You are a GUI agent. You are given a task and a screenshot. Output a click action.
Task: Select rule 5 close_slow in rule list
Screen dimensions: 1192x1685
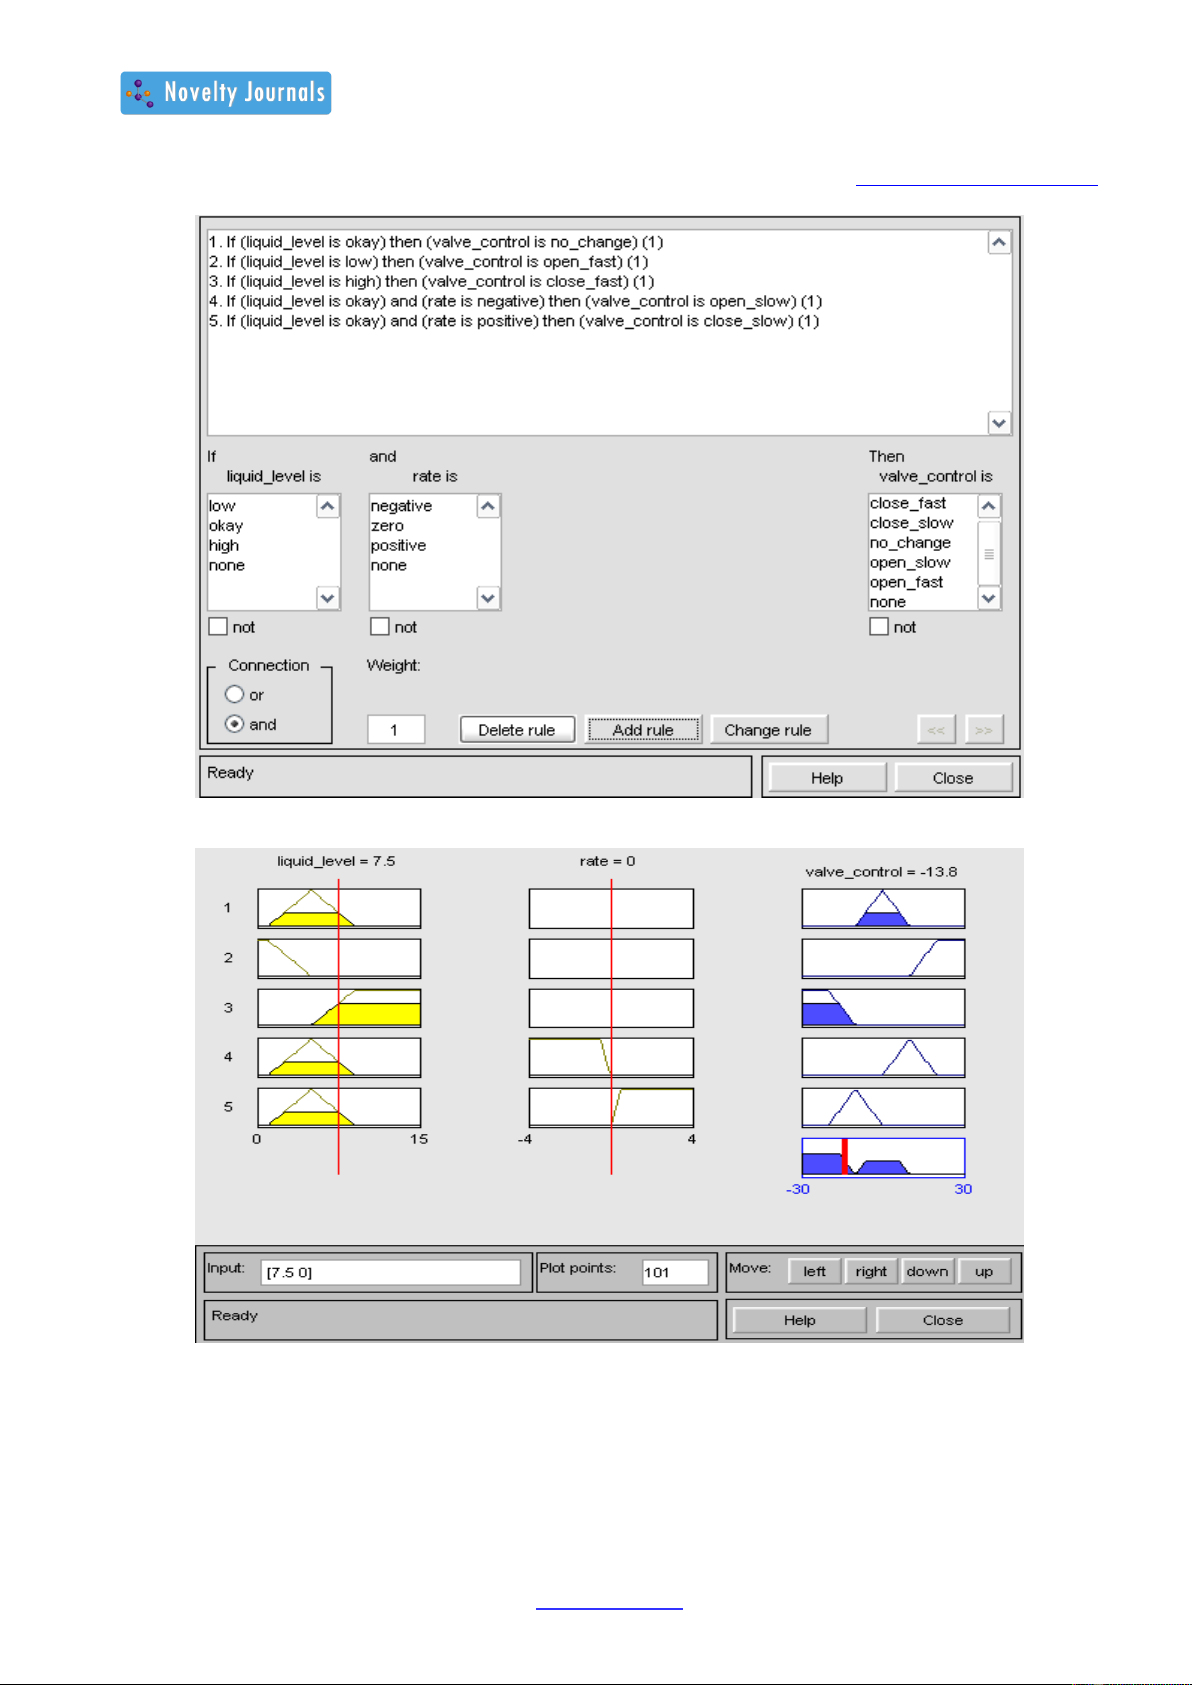(513, 321)
